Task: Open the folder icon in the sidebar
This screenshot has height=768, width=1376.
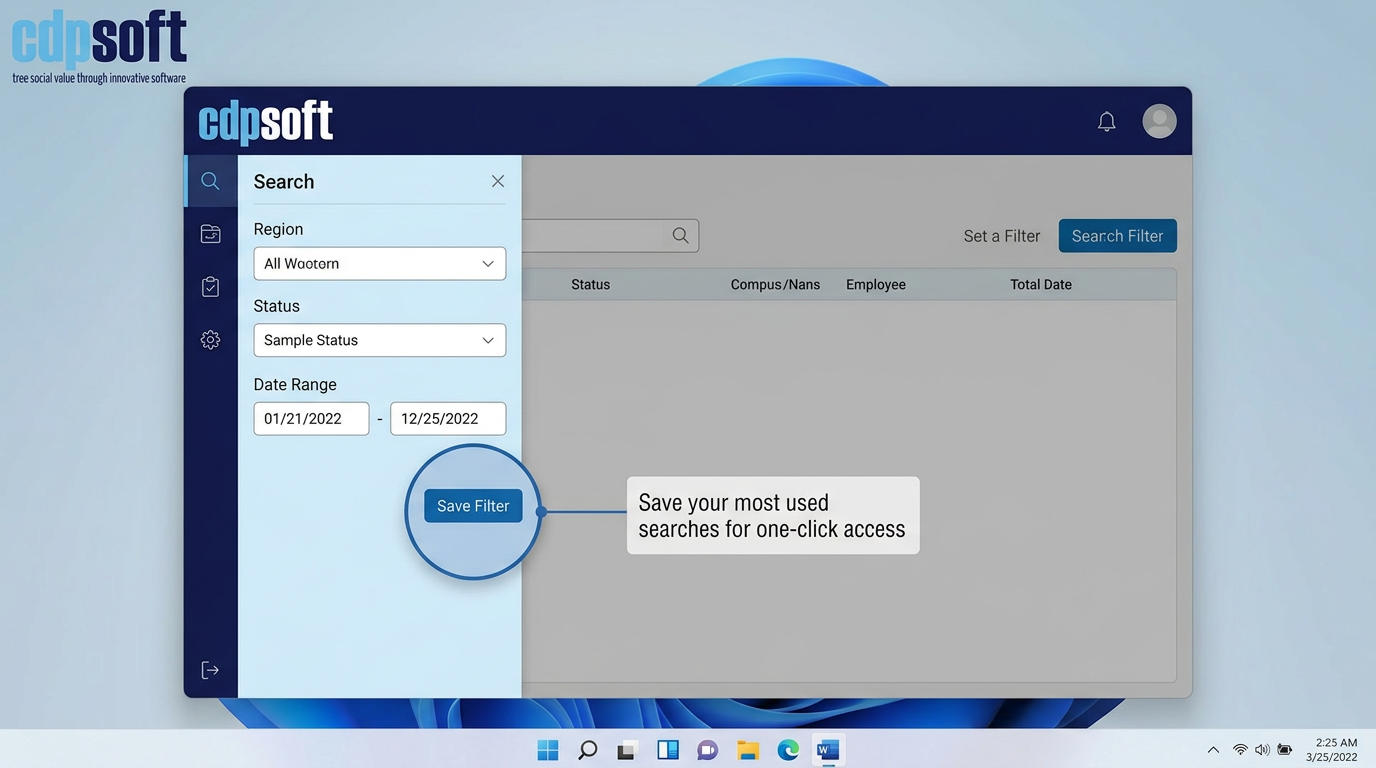Action: (x=210, y=234)
